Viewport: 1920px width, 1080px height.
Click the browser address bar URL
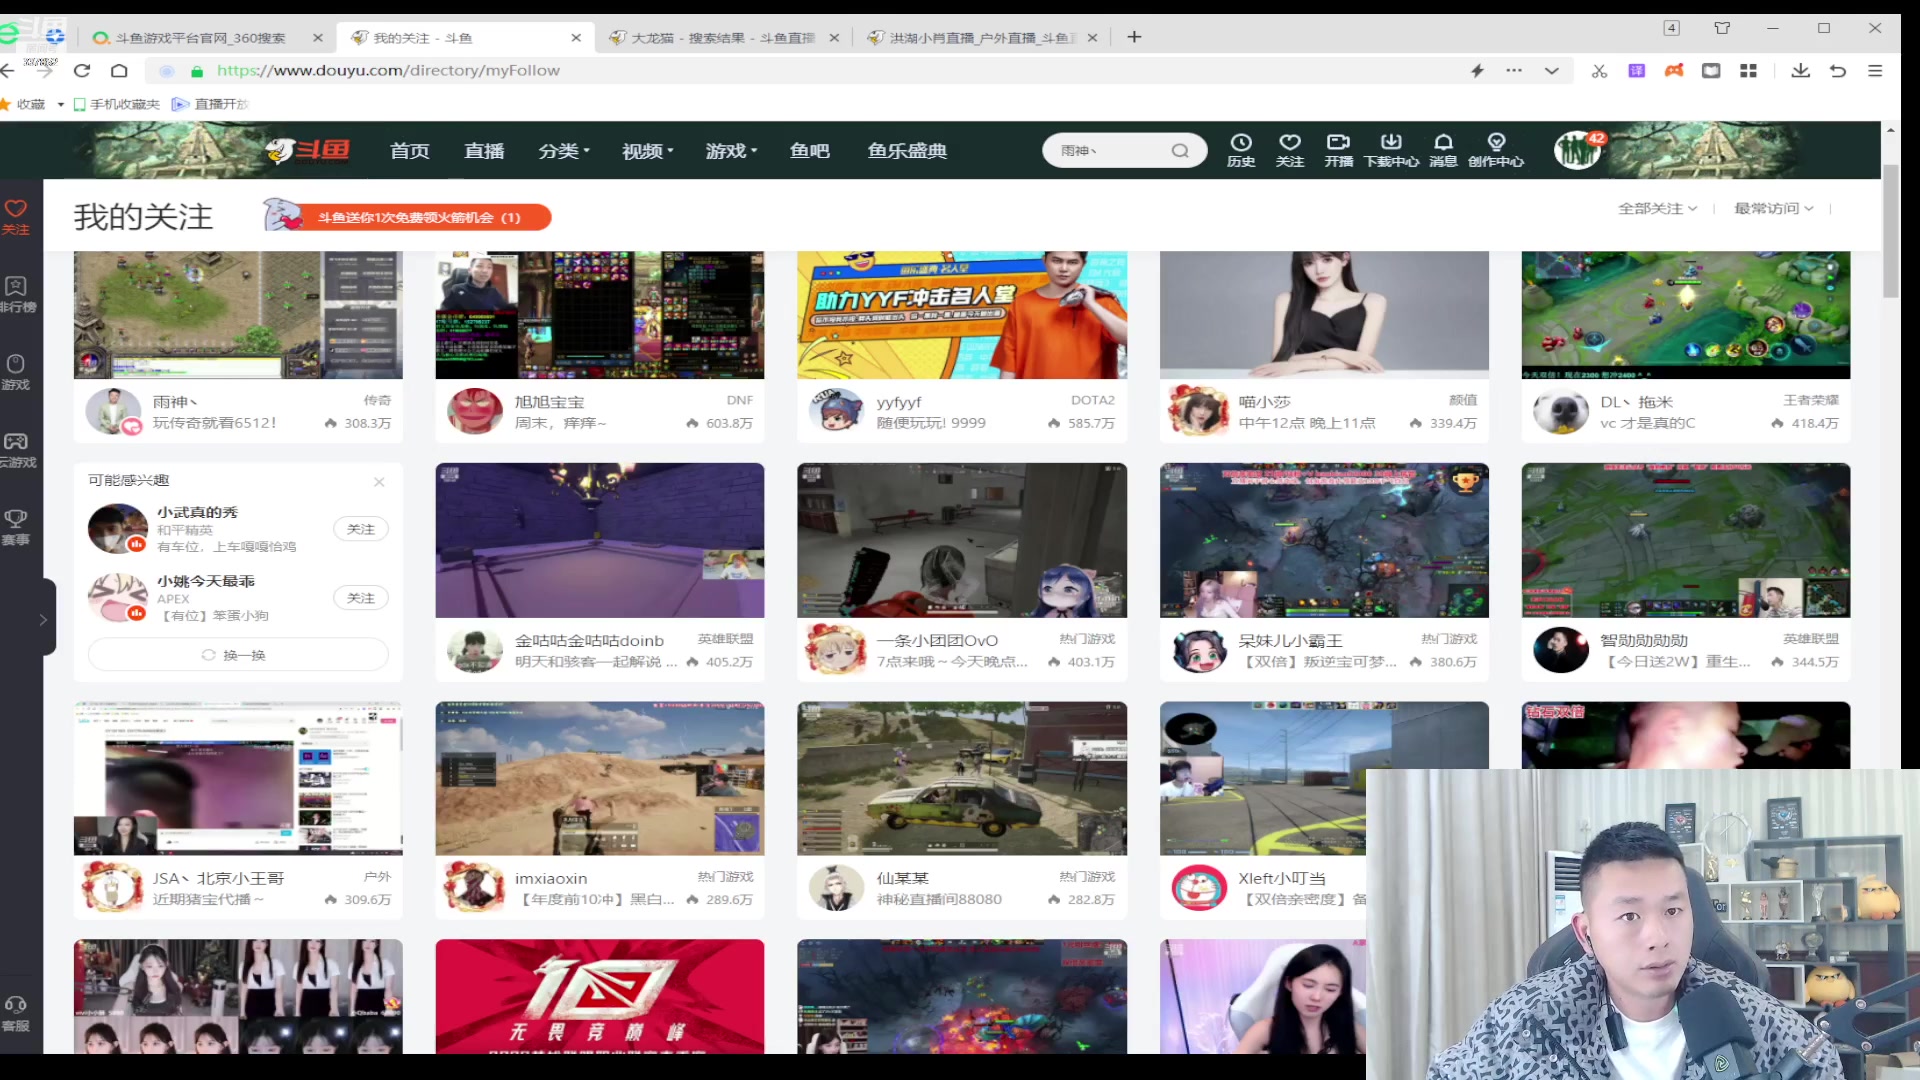[388, 71]
